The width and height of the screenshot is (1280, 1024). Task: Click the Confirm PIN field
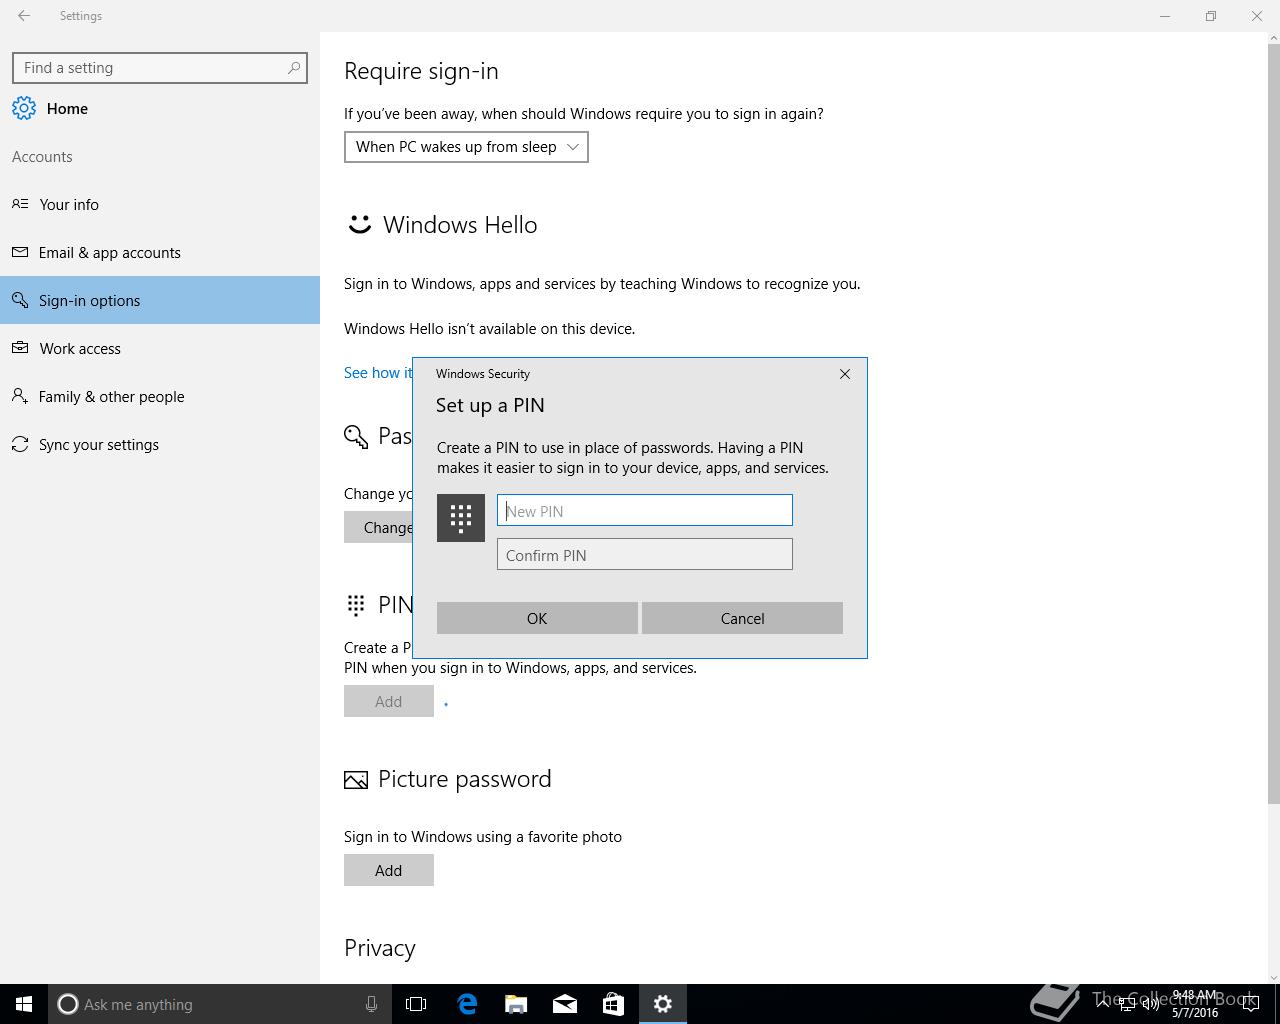(x=645, y=554)
